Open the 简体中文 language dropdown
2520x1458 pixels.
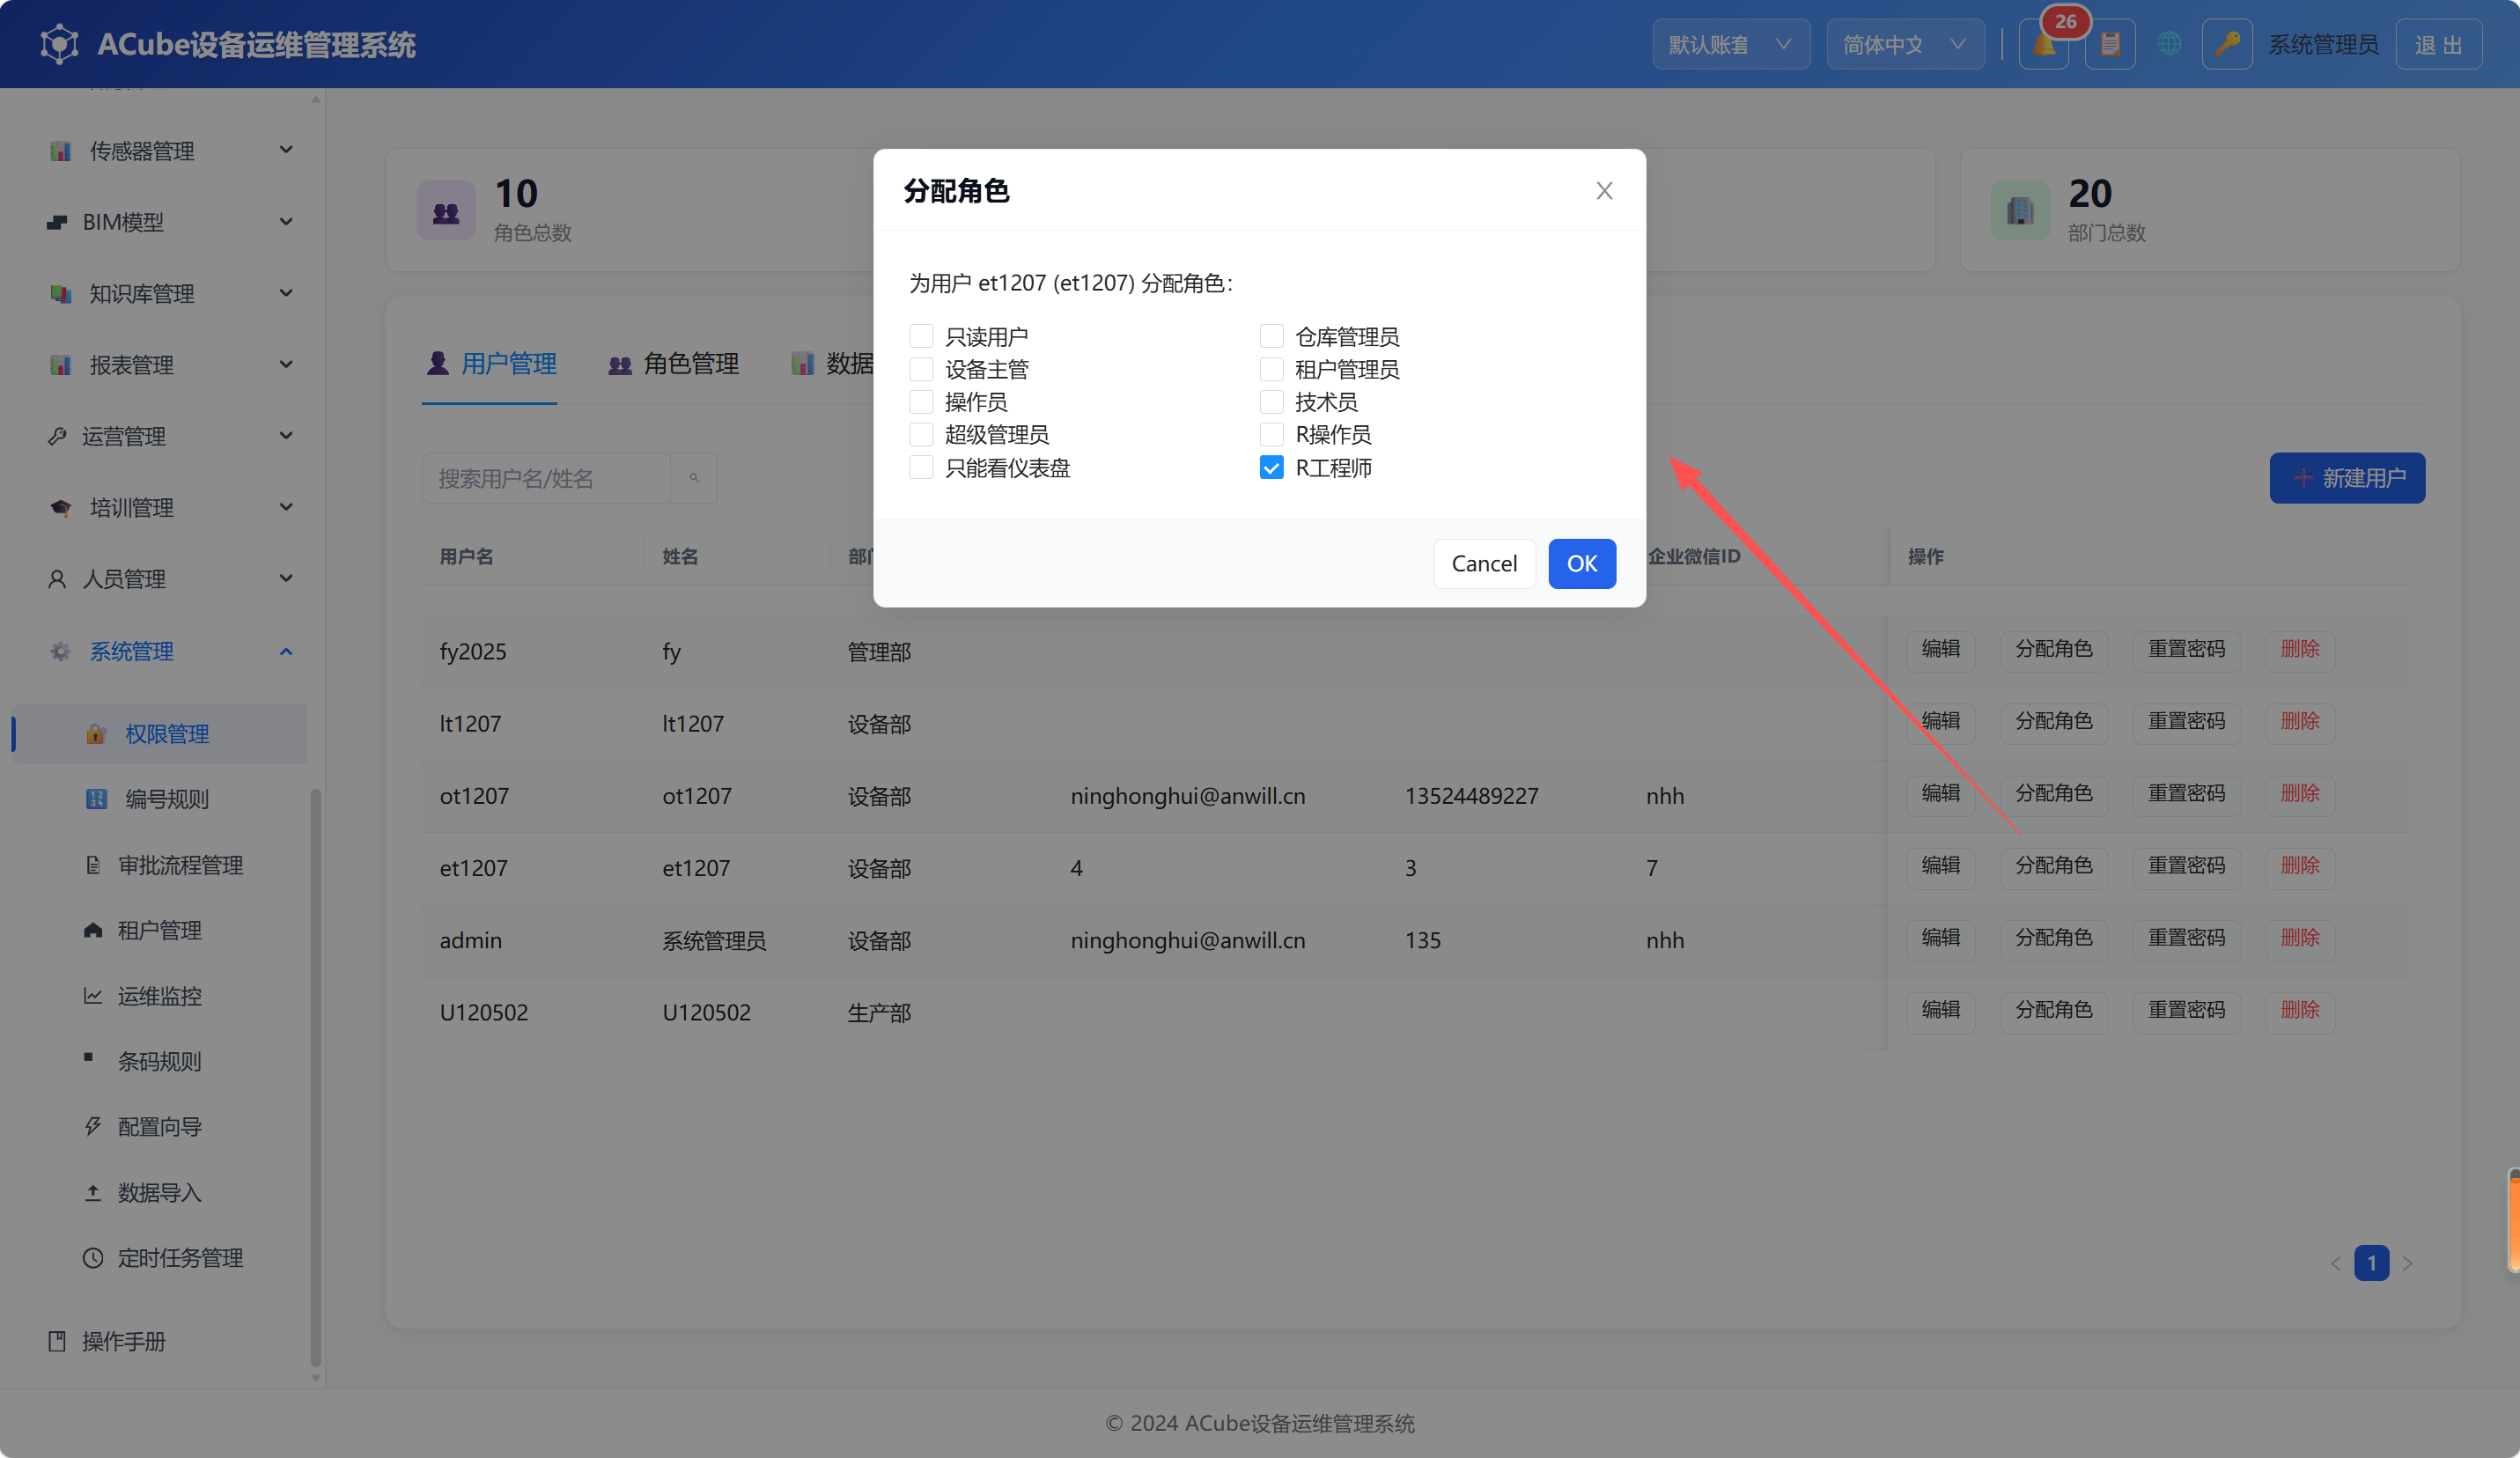(x=1905, y=45)
